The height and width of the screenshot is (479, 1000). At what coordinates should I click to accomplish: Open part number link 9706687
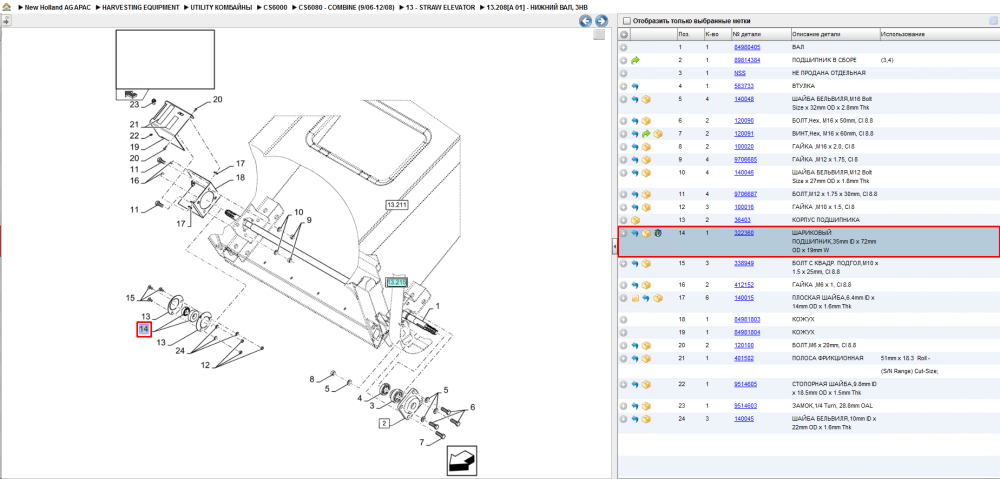pyautogui.click(x=746, y=194)
